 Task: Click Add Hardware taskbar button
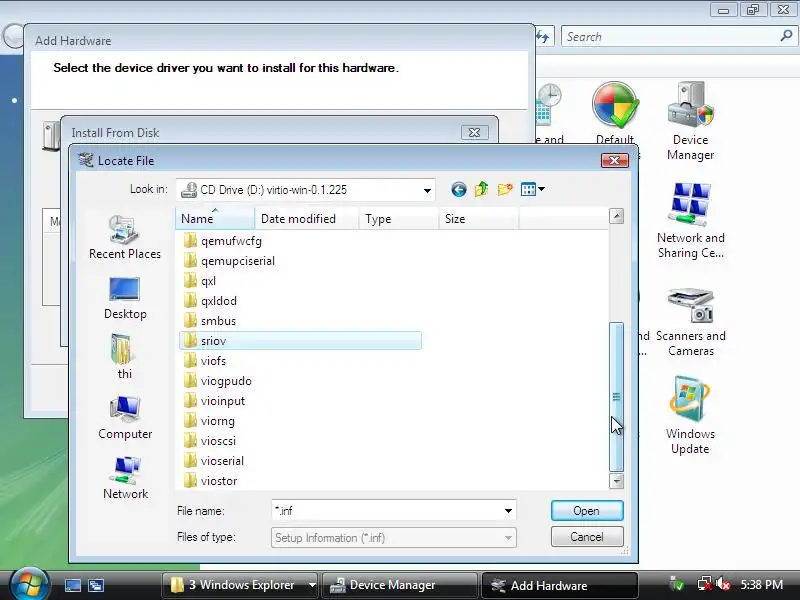point(559,585)
